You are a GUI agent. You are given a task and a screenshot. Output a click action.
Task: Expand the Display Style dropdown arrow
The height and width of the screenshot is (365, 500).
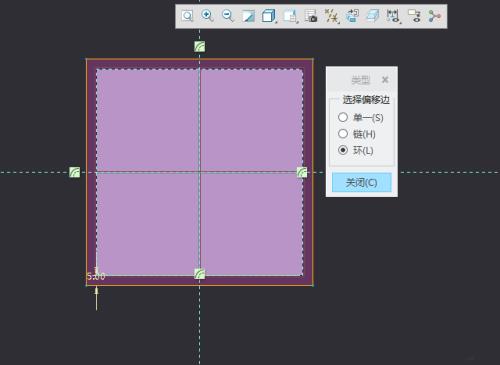276,22
